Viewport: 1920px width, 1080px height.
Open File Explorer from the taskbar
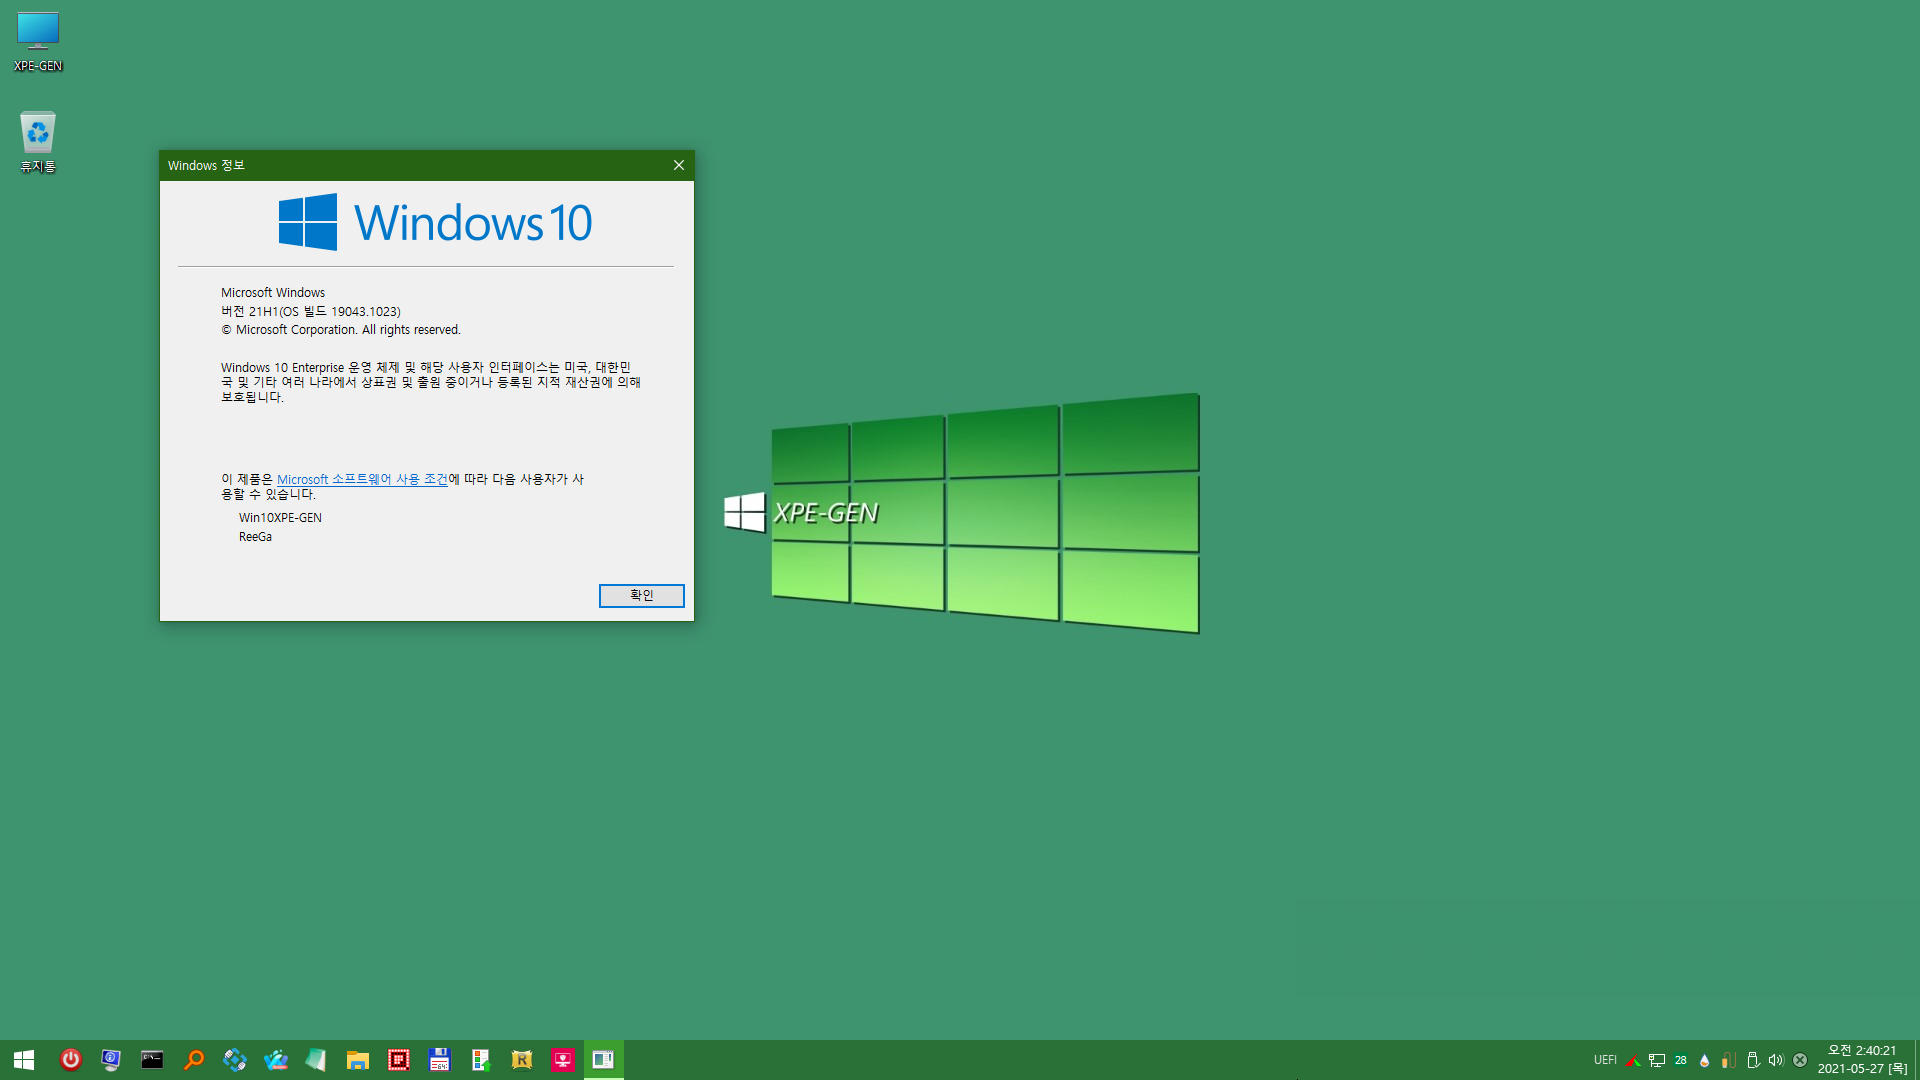point(358,1060)
